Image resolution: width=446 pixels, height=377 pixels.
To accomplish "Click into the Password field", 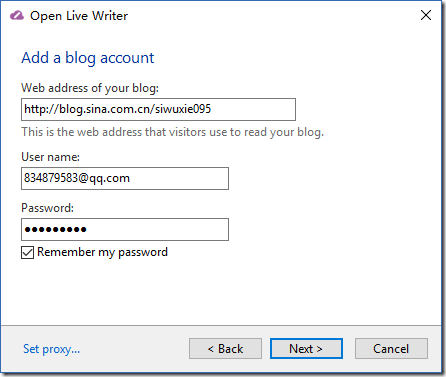I will point(125,229).
